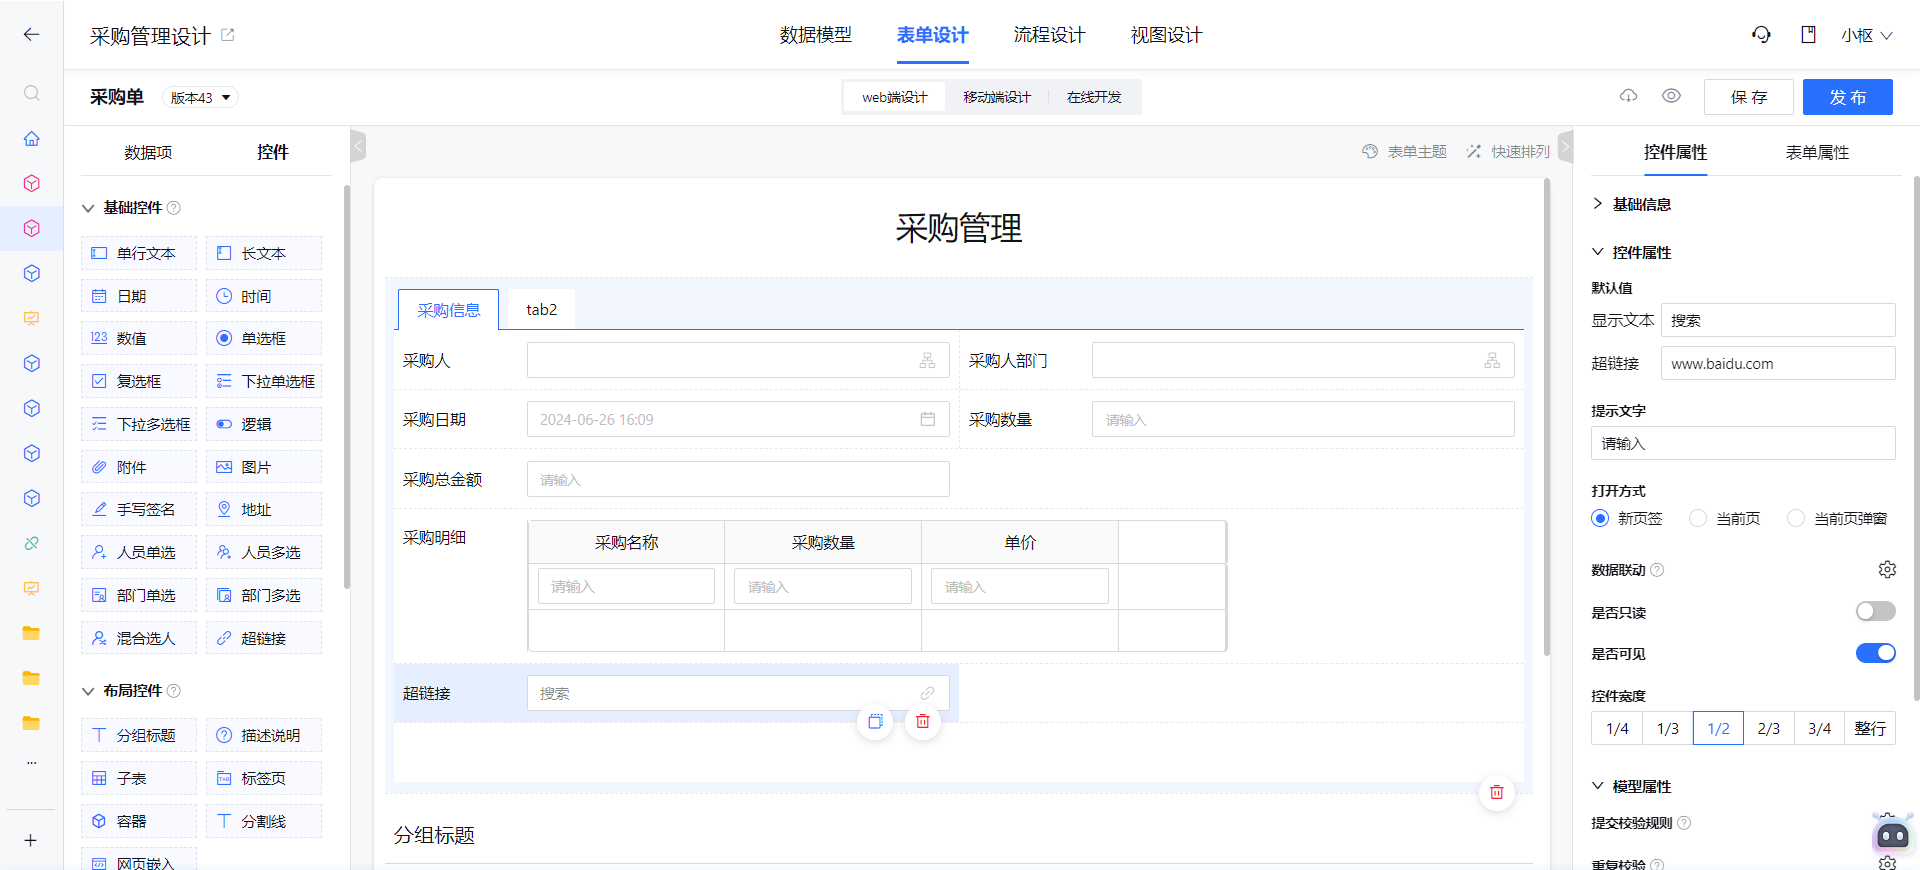The width and height of the screenshot is (1920, 870).
Task: Open the 表单属性 tab
Action: (x=1817, y=152)
